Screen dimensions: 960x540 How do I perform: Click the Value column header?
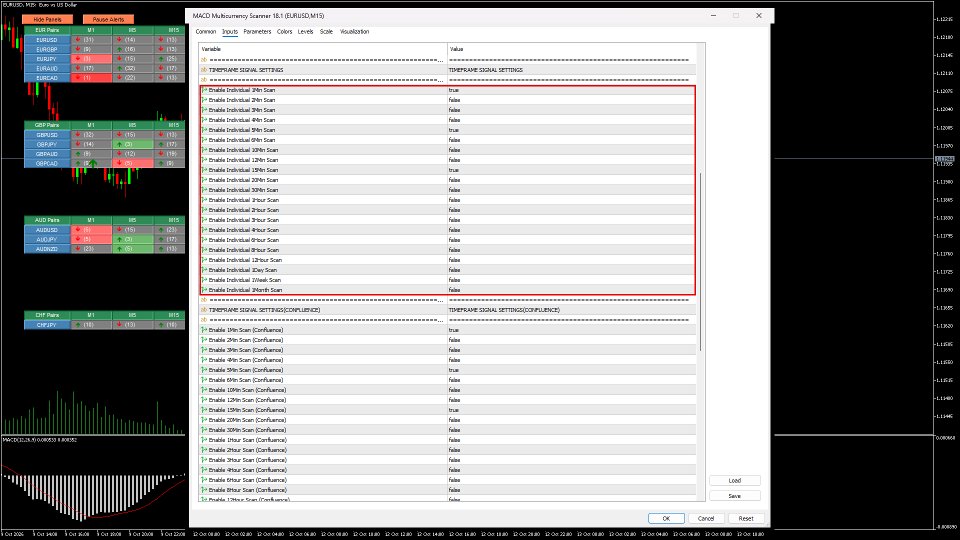click(572, 49)
